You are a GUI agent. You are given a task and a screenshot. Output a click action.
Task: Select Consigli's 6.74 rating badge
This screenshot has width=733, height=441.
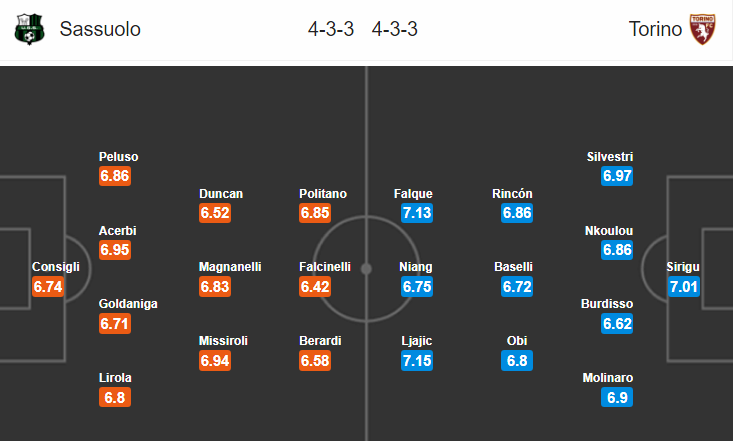48,287
